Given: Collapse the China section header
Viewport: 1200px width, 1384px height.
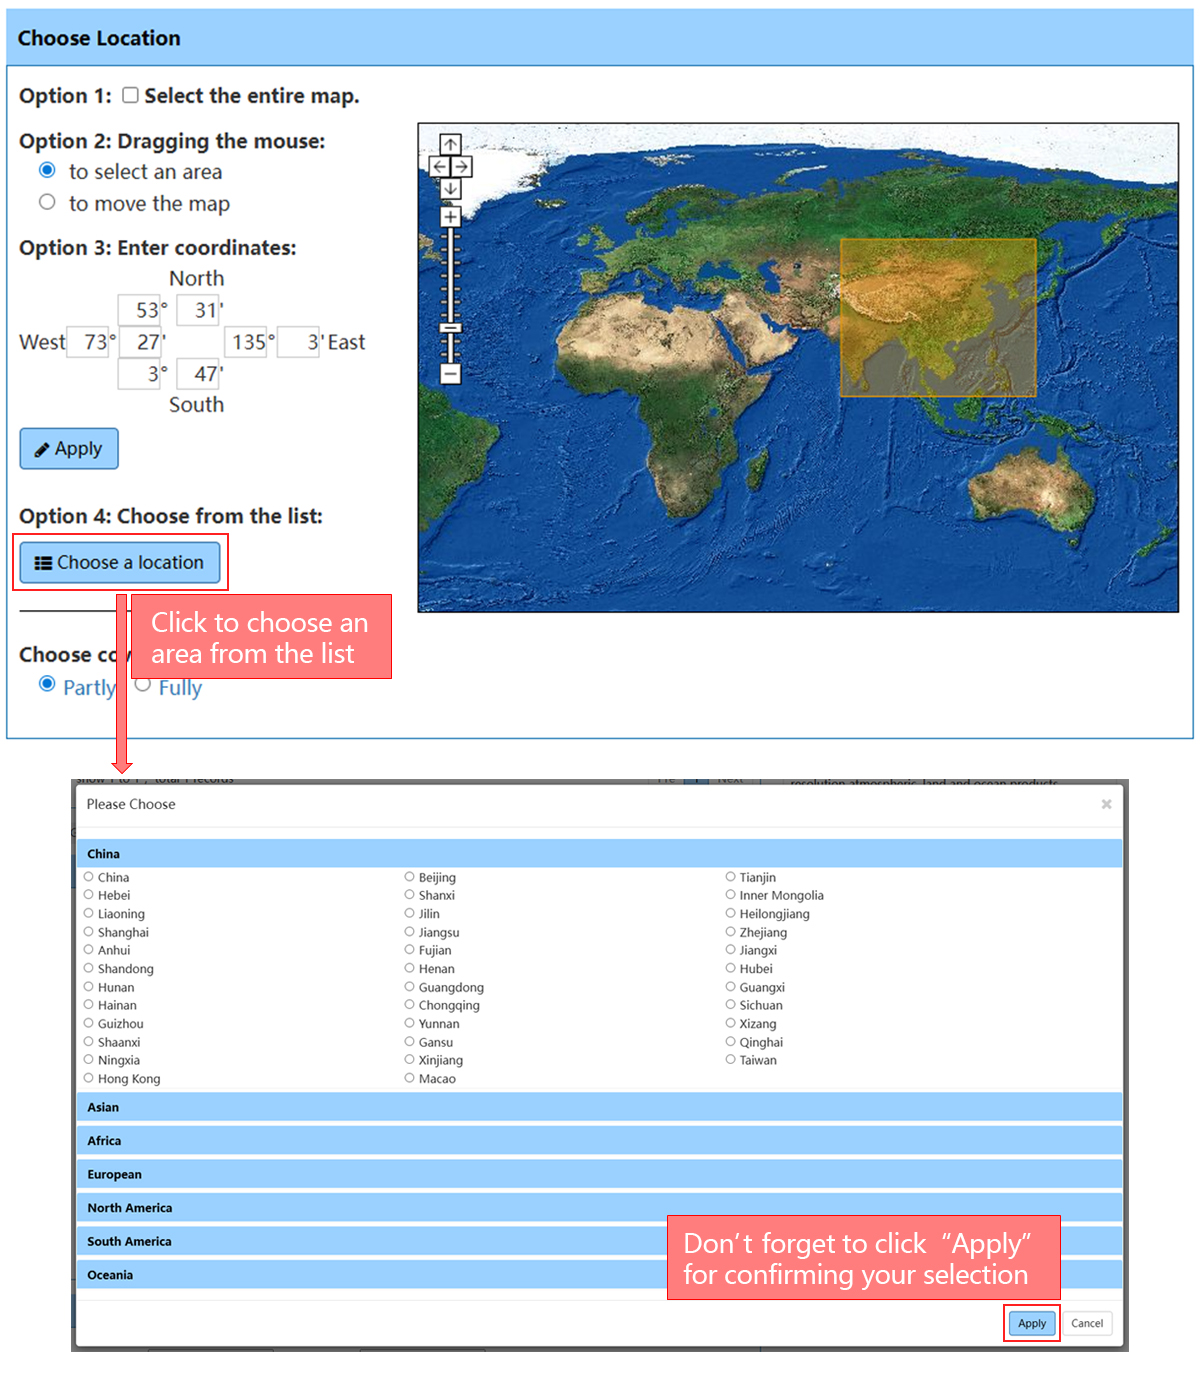Looking at the screenshot, I should 599,854.
